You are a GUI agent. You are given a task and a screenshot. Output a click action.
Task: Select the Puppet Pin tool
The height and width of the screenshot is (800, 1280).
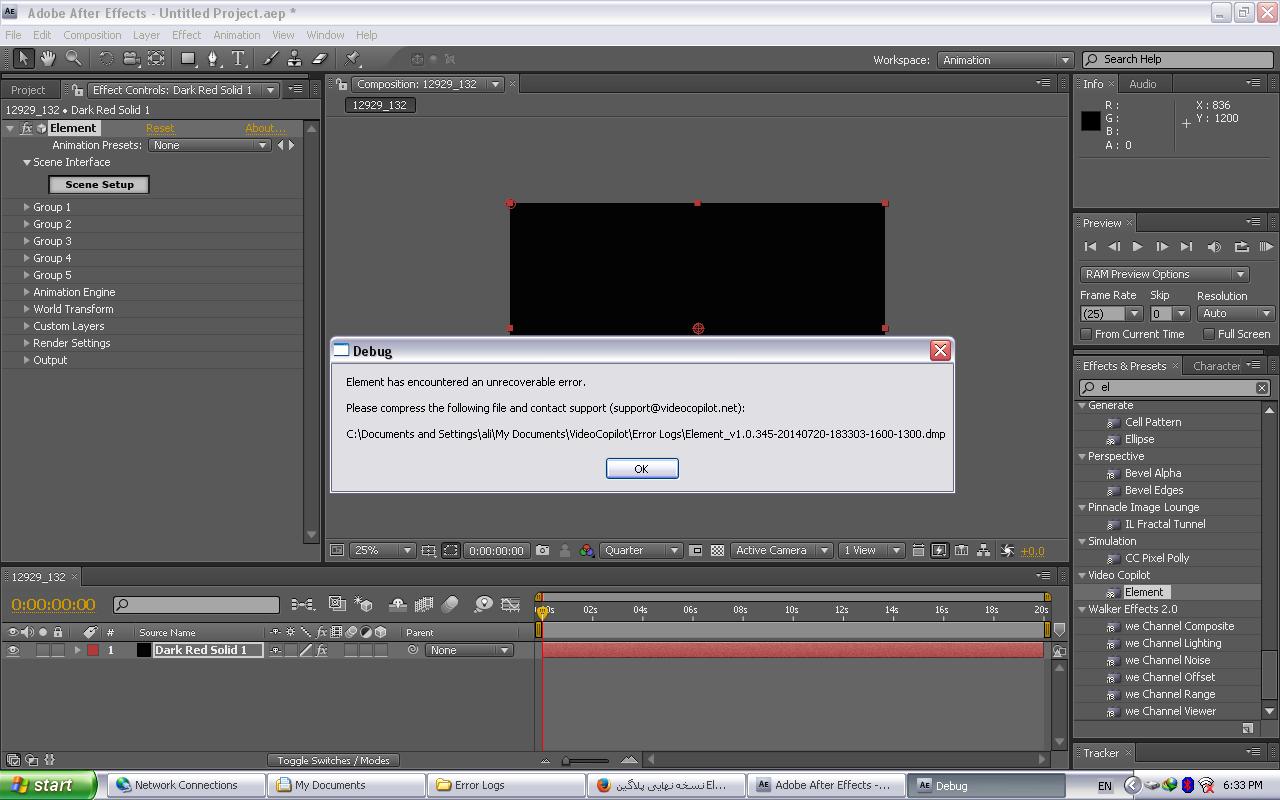[352, 59]
